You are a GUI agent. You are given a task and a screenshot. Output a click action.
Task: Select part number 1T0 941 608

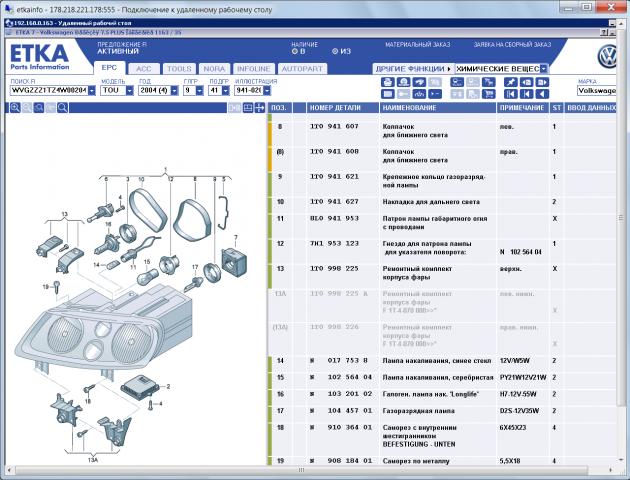tap(334, 151)
